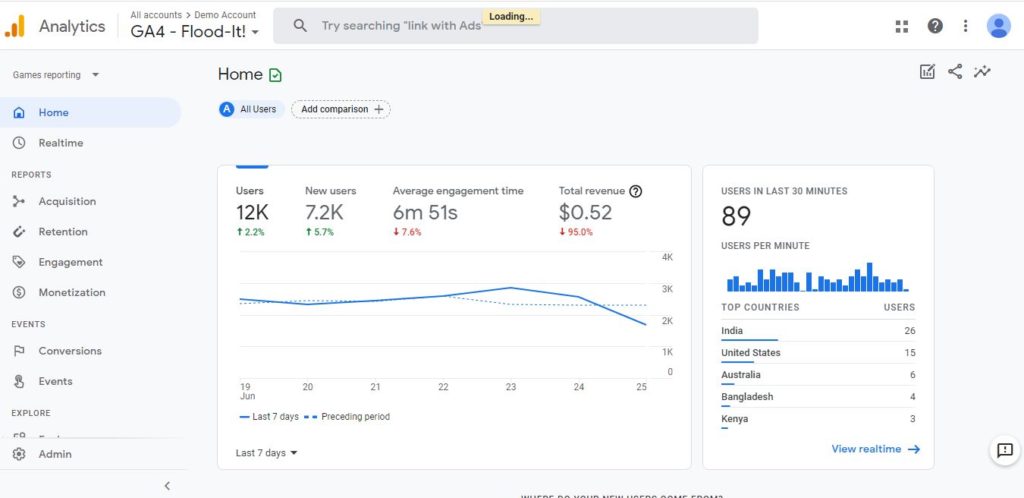This screenshot has width=1024, height=498.
Task: Open the Last 7 days date range dropdown
Action: point(266,453)
